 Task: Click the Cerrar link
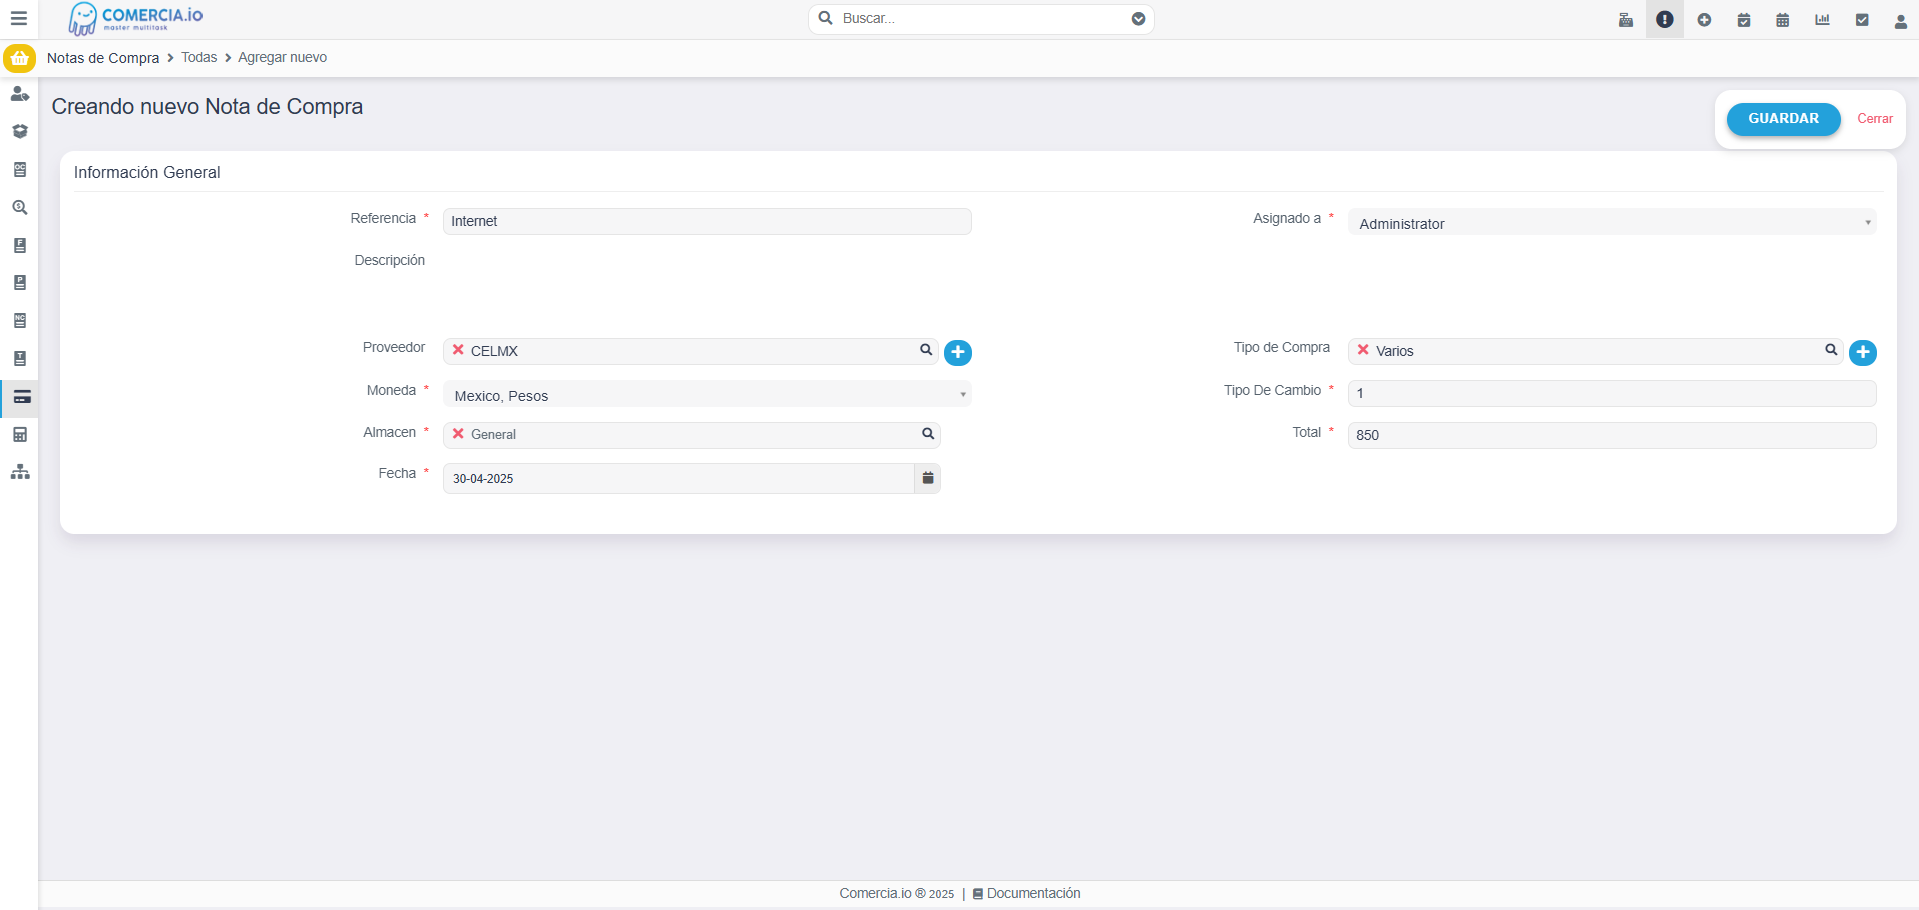(x=1875, y=118)
